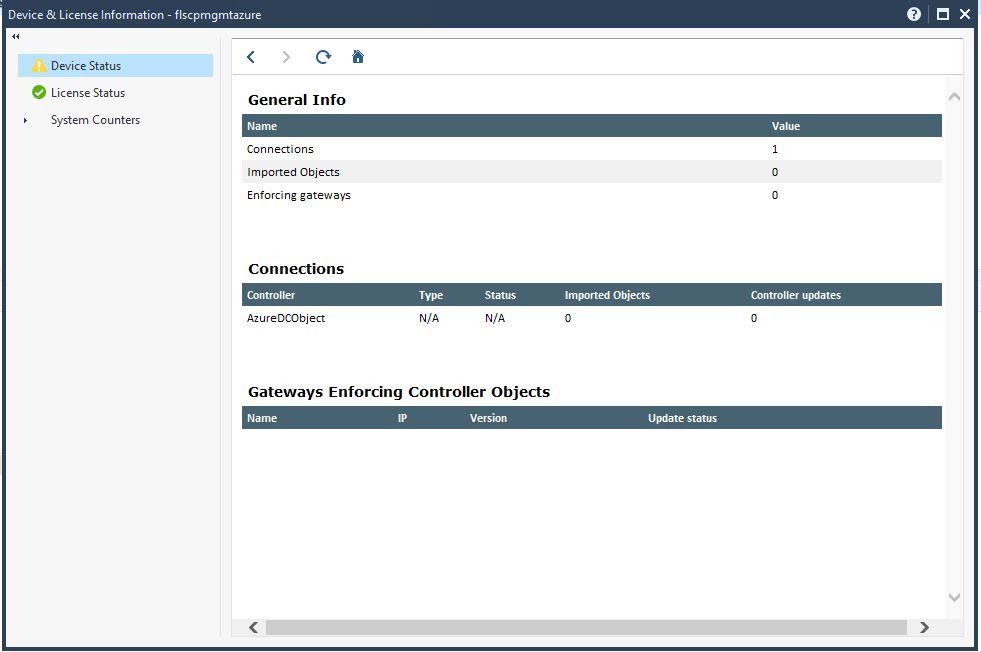Image resolution: width=981 pixels, height=652 pixels.
Task: Open Help via the question mark icon
Action: click(912, 14)
